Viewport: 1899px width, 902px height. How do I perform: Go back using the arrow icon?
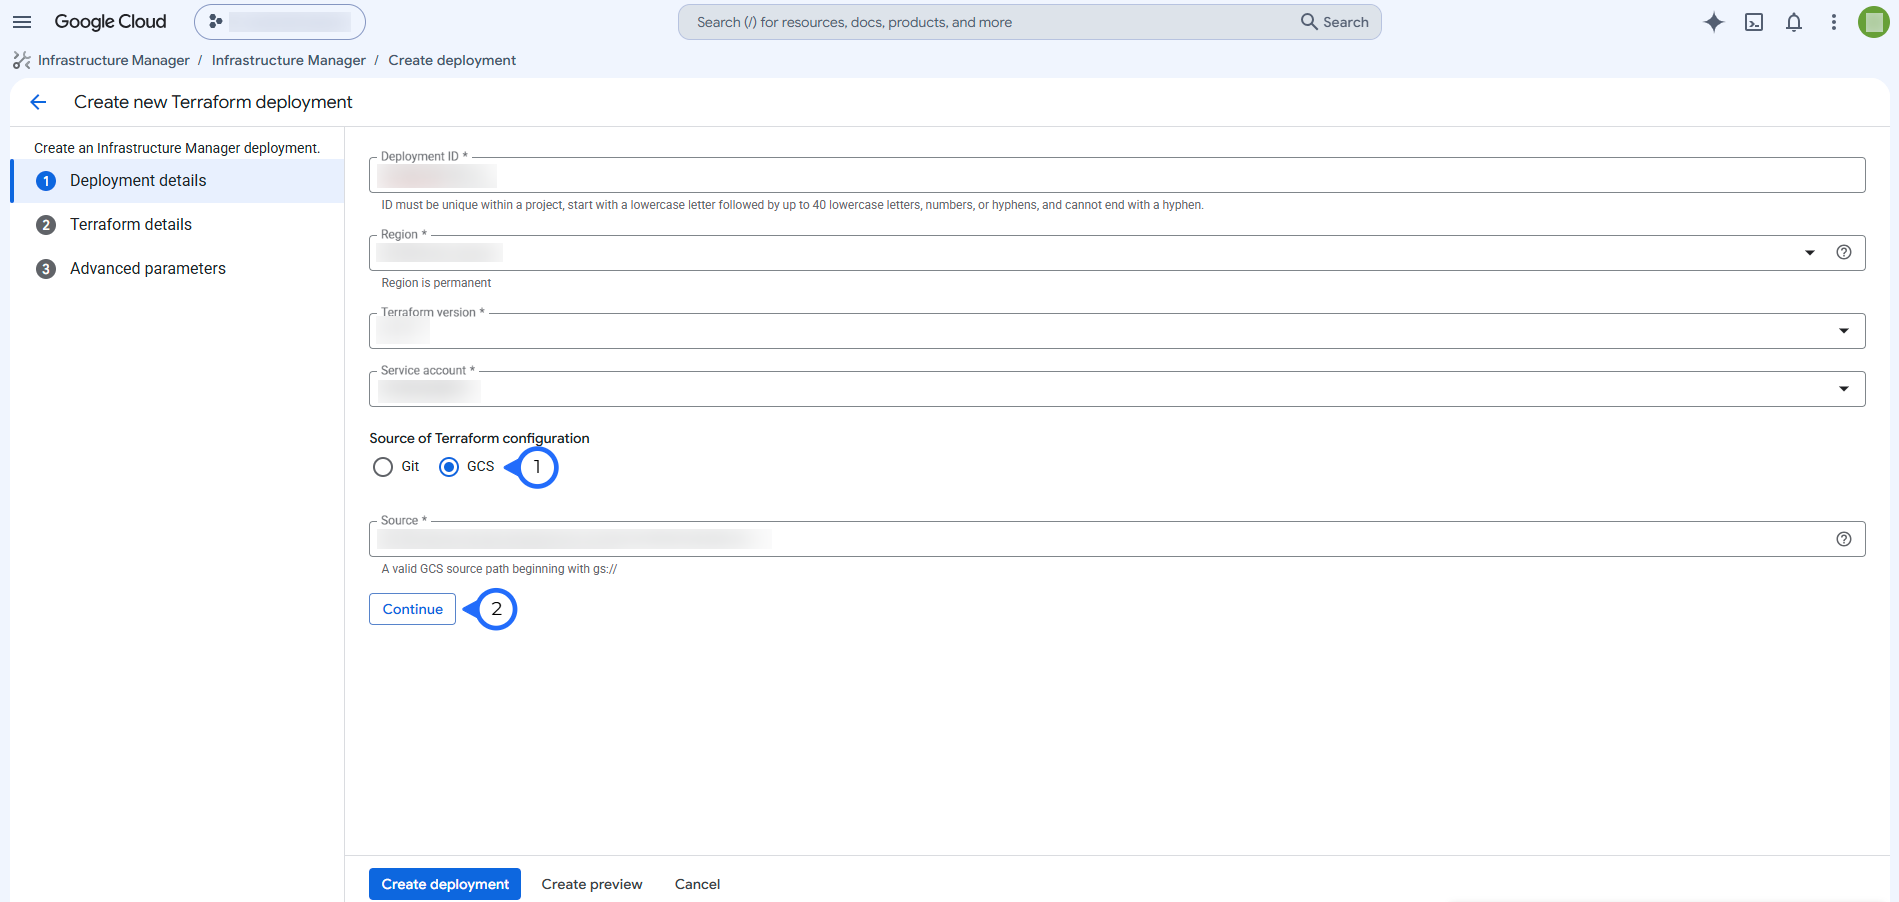[x=38, y=102]
